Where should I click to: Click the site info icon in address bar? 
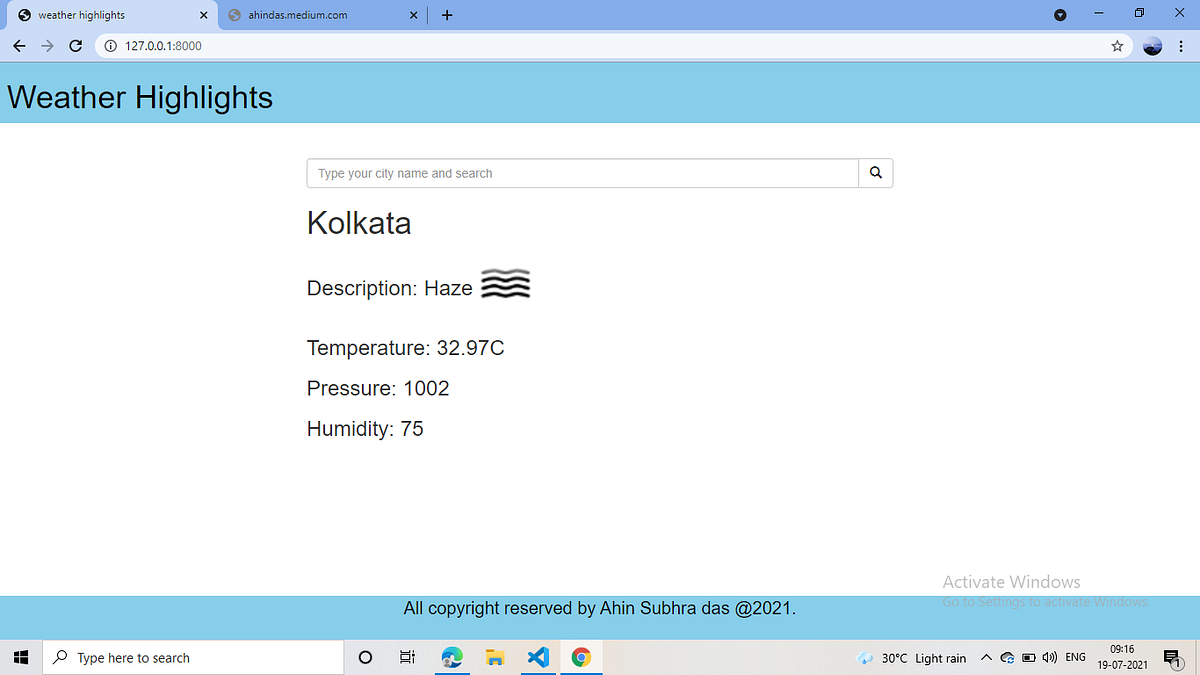tap(110, 46)
